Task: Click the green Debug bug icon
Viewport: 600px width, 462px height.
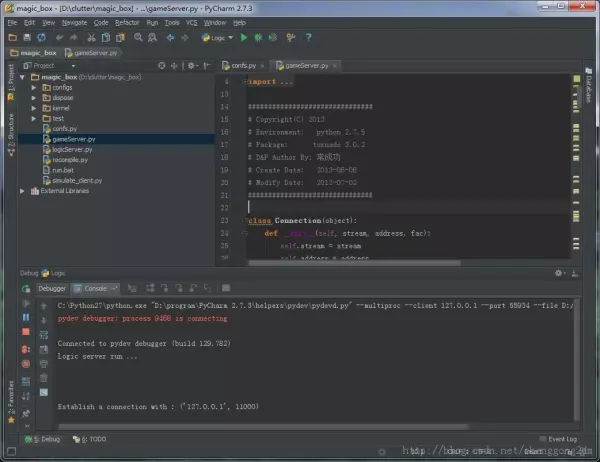Action: coord(258,38)
